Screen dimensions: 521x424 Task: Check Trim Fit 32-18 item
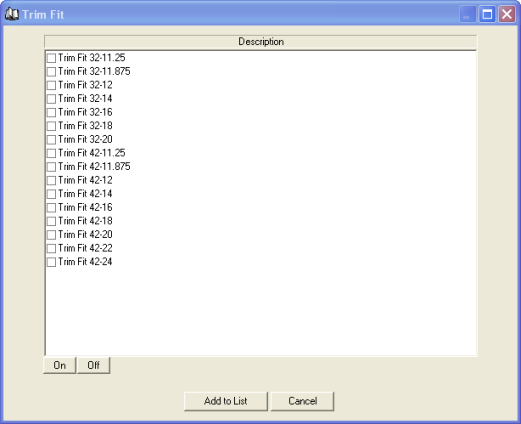(x=51, y=126)
